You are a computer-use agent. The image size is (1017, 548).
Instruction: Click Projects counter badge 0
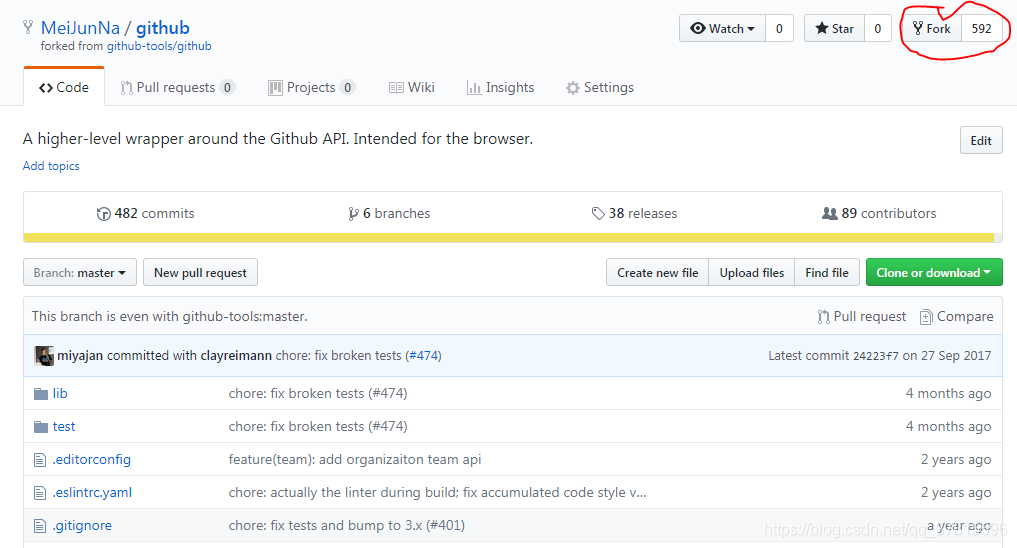tap(348, 88)
